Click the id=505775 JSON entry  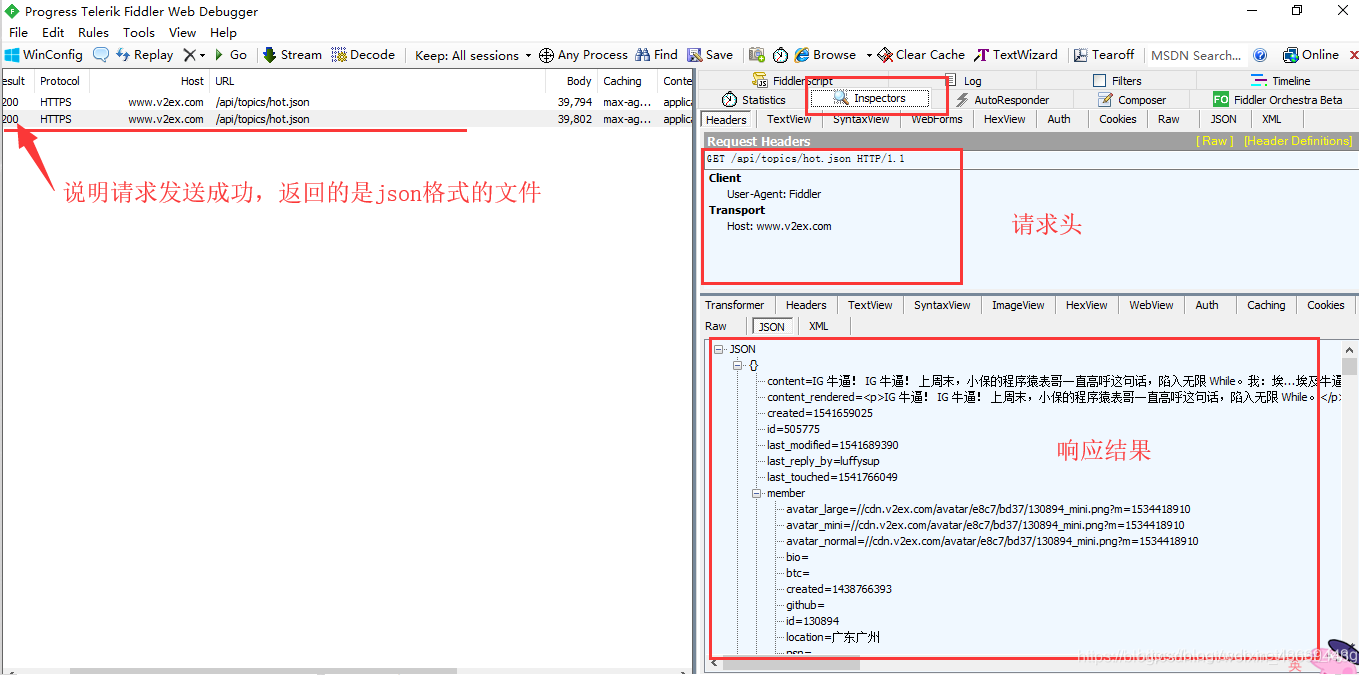[x=793, y=429]
